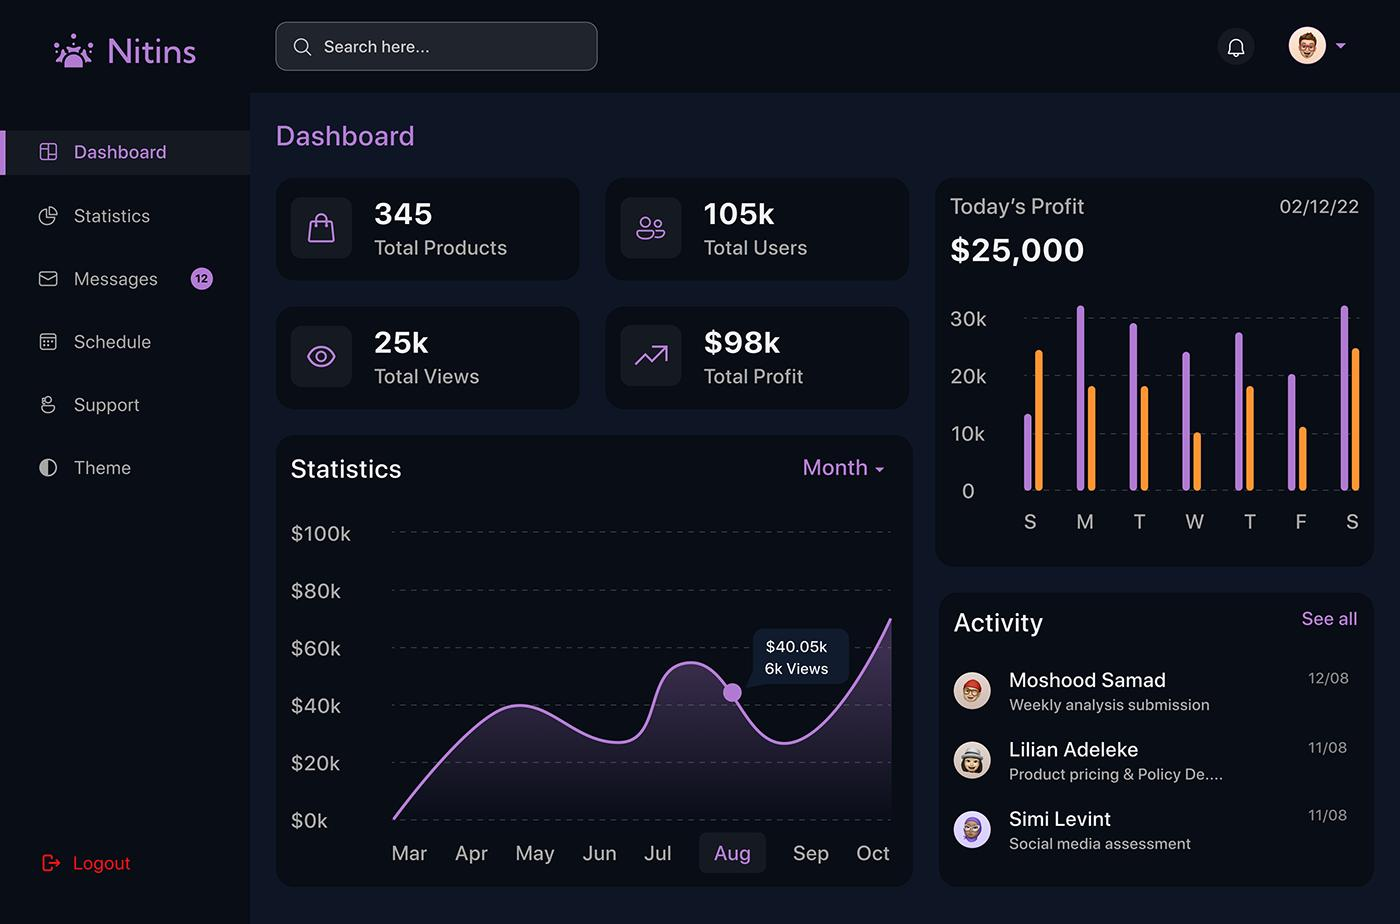Click the red Logout exit icon
Screen dimensions: 1400x924
(x=51, y=863)
